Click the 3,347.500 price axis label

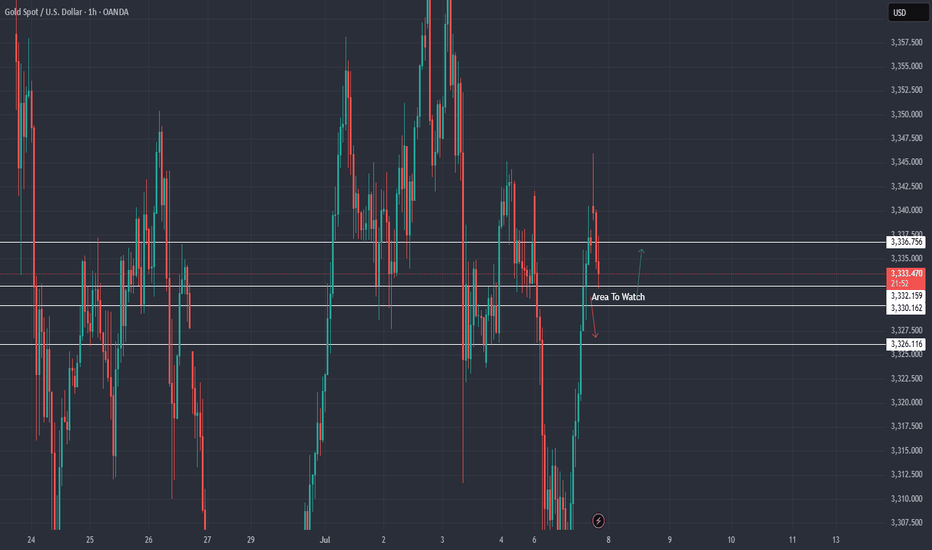click(906, 138)
